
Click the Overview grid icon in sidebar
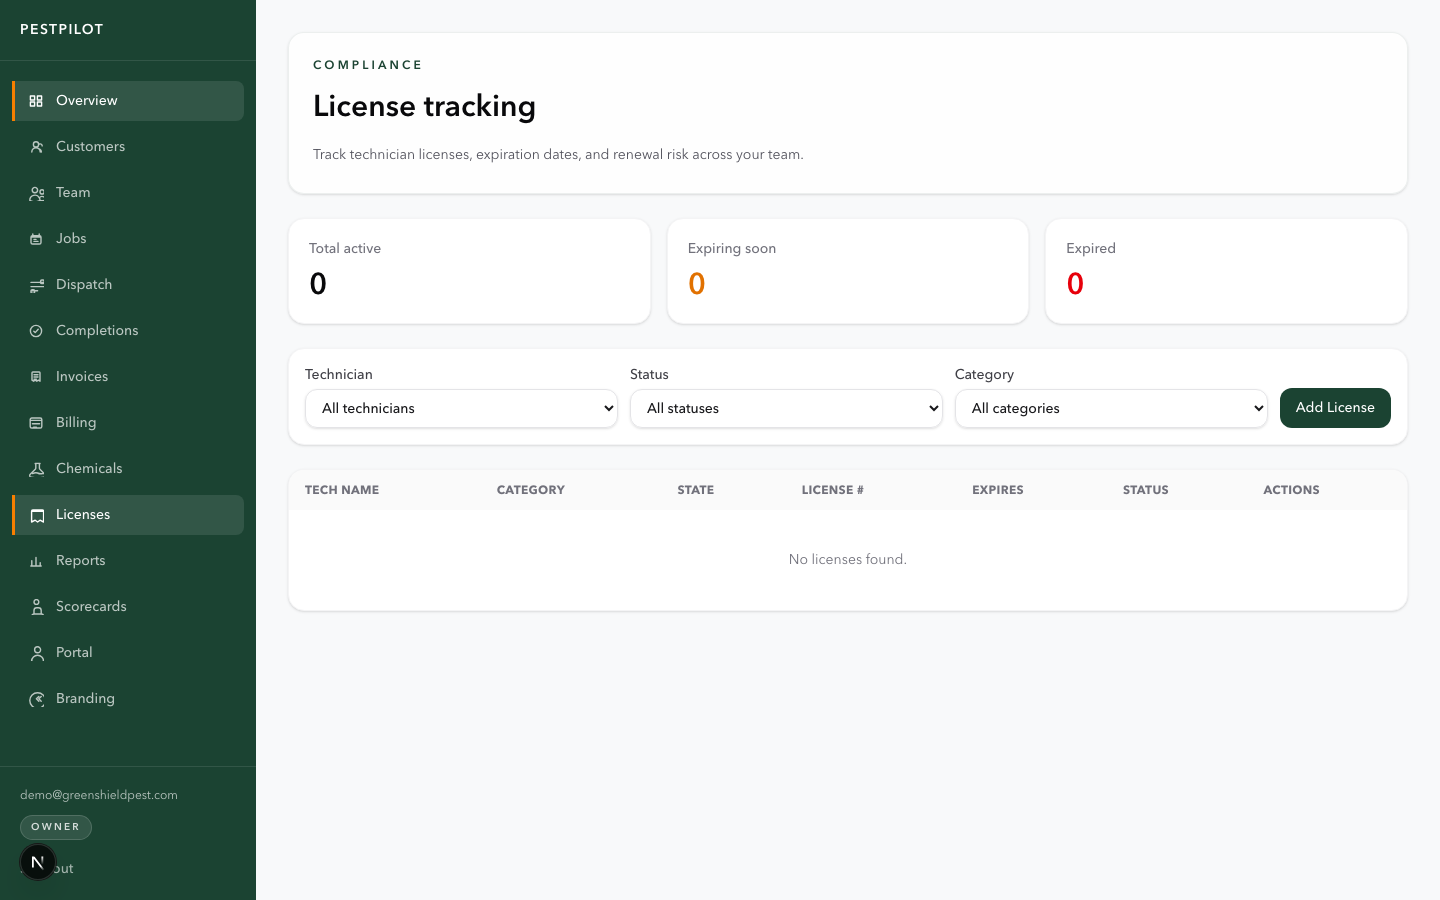(x=36, y=101)
